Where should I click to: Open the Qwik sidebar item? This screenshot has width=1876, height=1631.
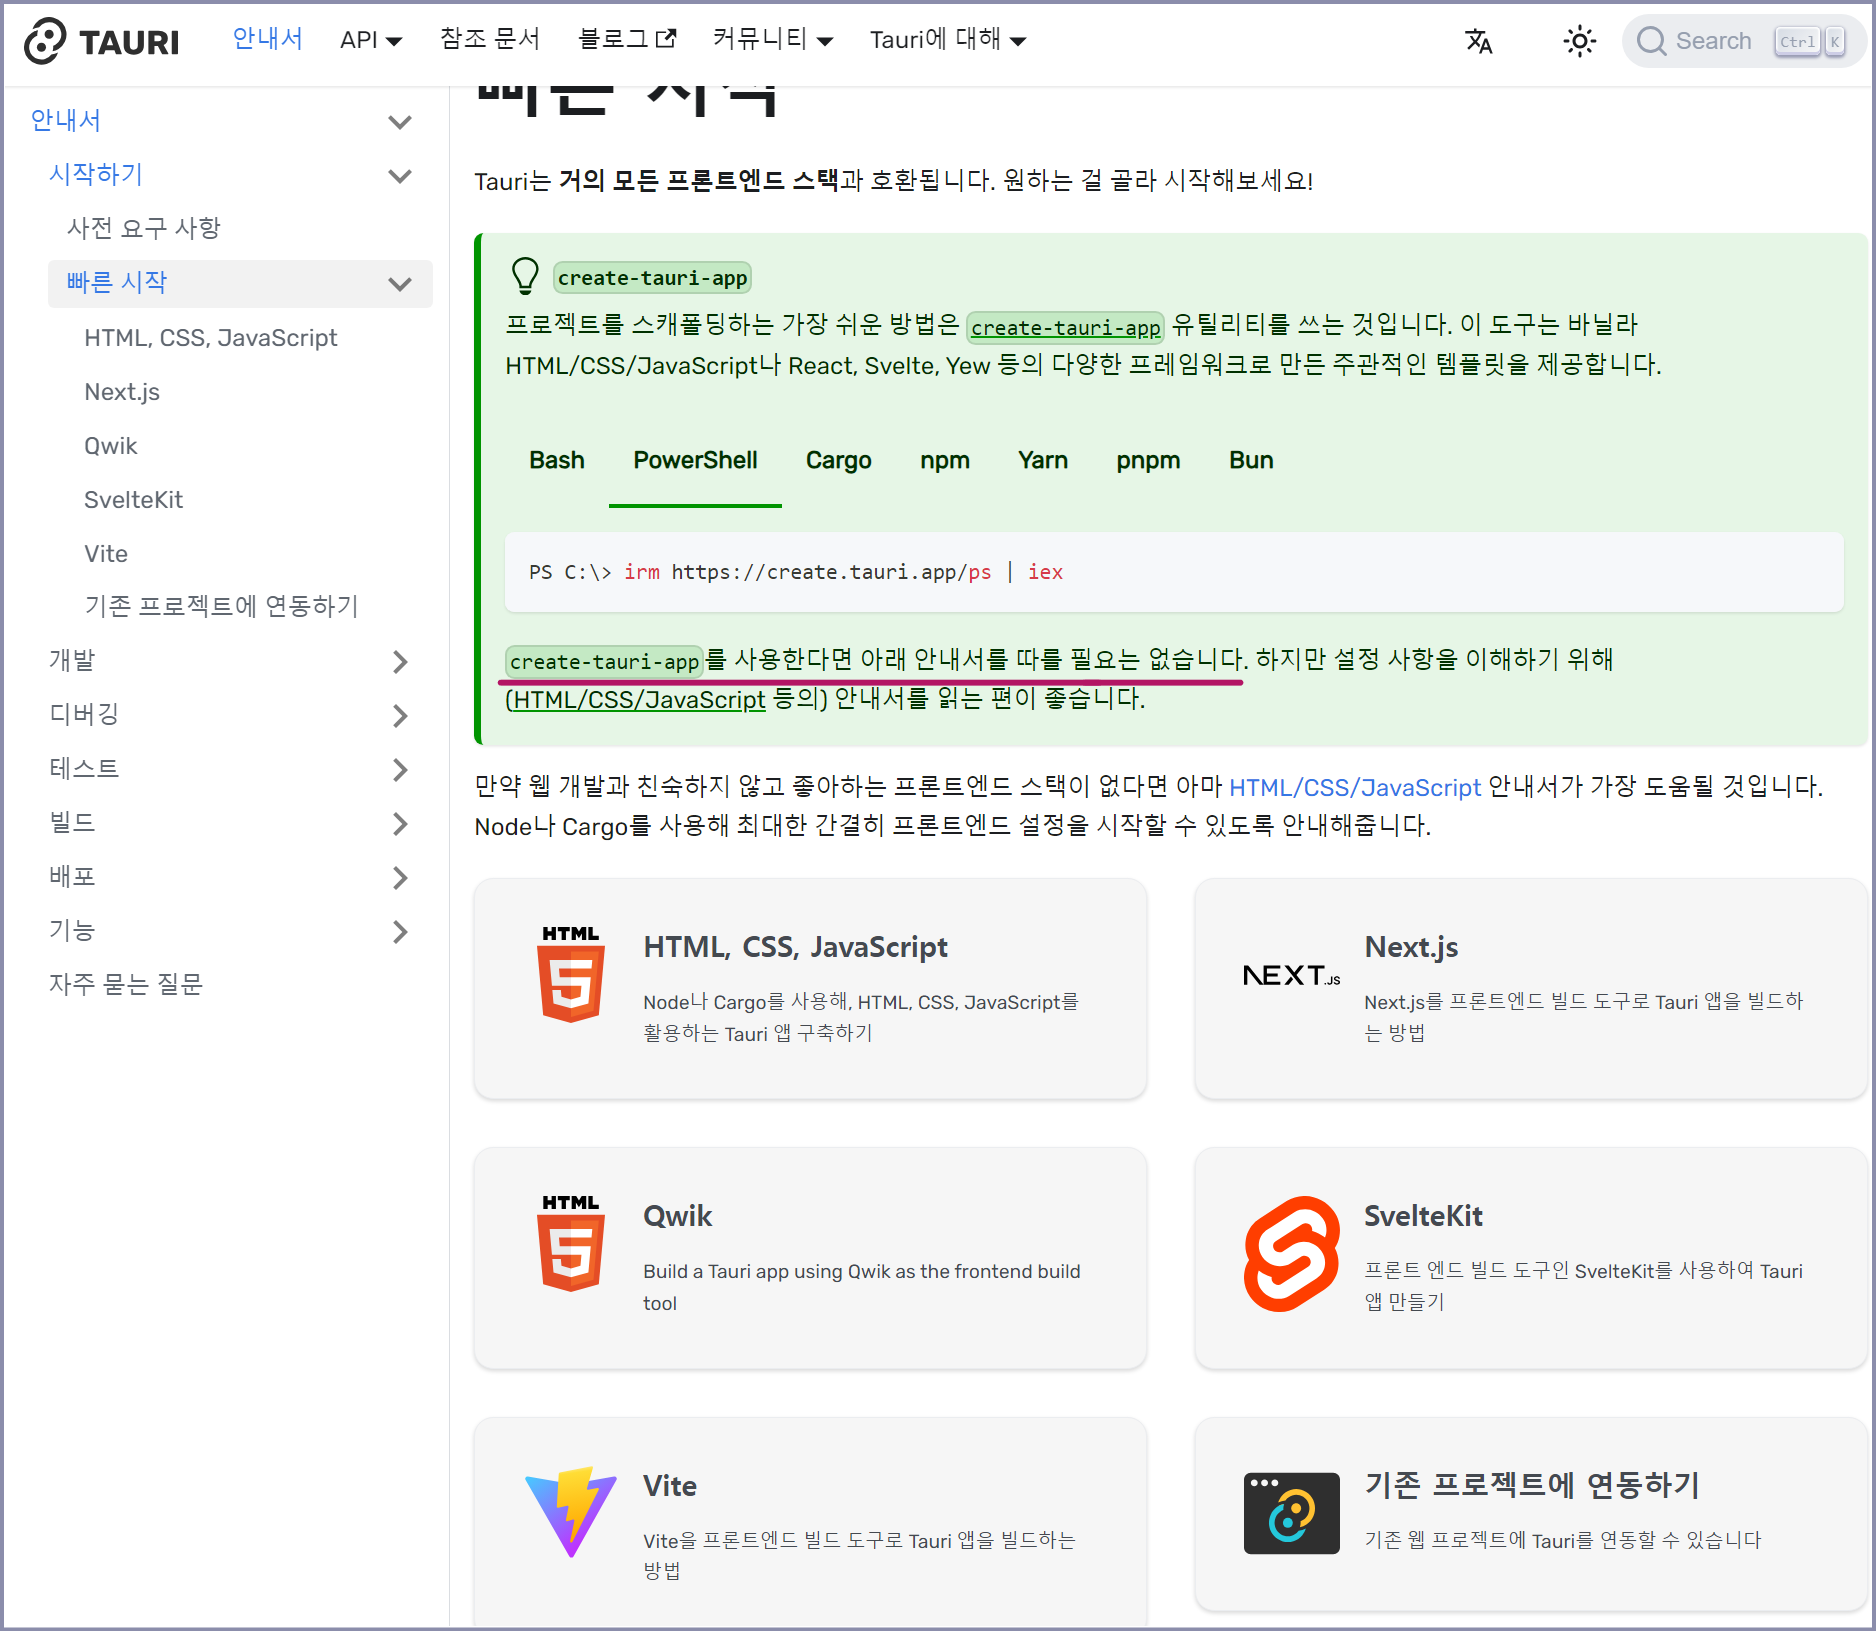(x=111, y=446)
